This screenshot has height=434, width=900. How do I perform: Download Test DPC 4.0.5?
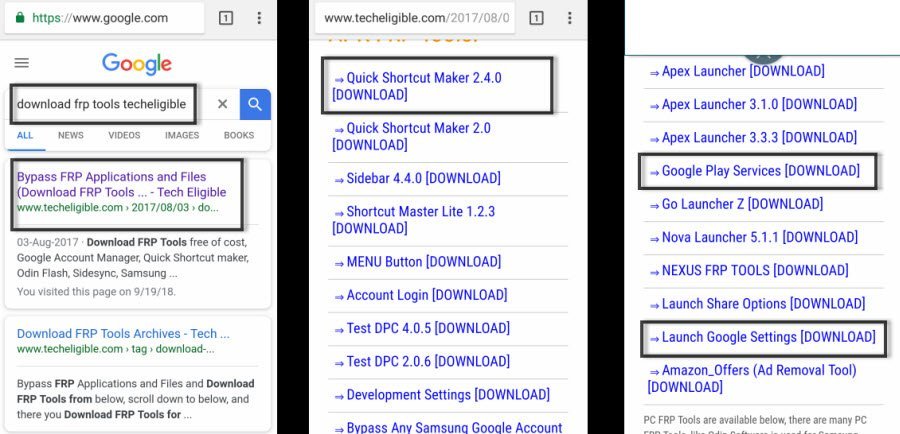(x=422, y=329)
